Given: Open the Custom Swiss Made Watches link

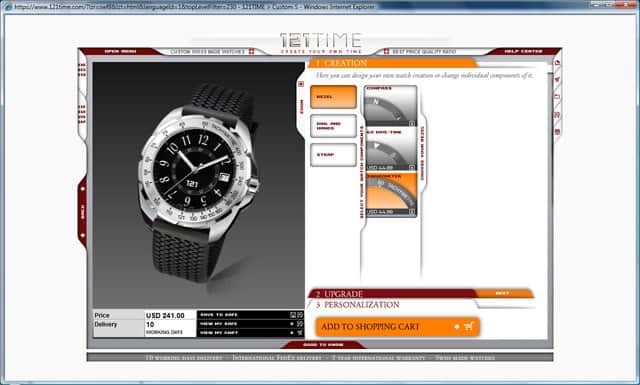Looking at the screenshot, I should pos(207,52).
